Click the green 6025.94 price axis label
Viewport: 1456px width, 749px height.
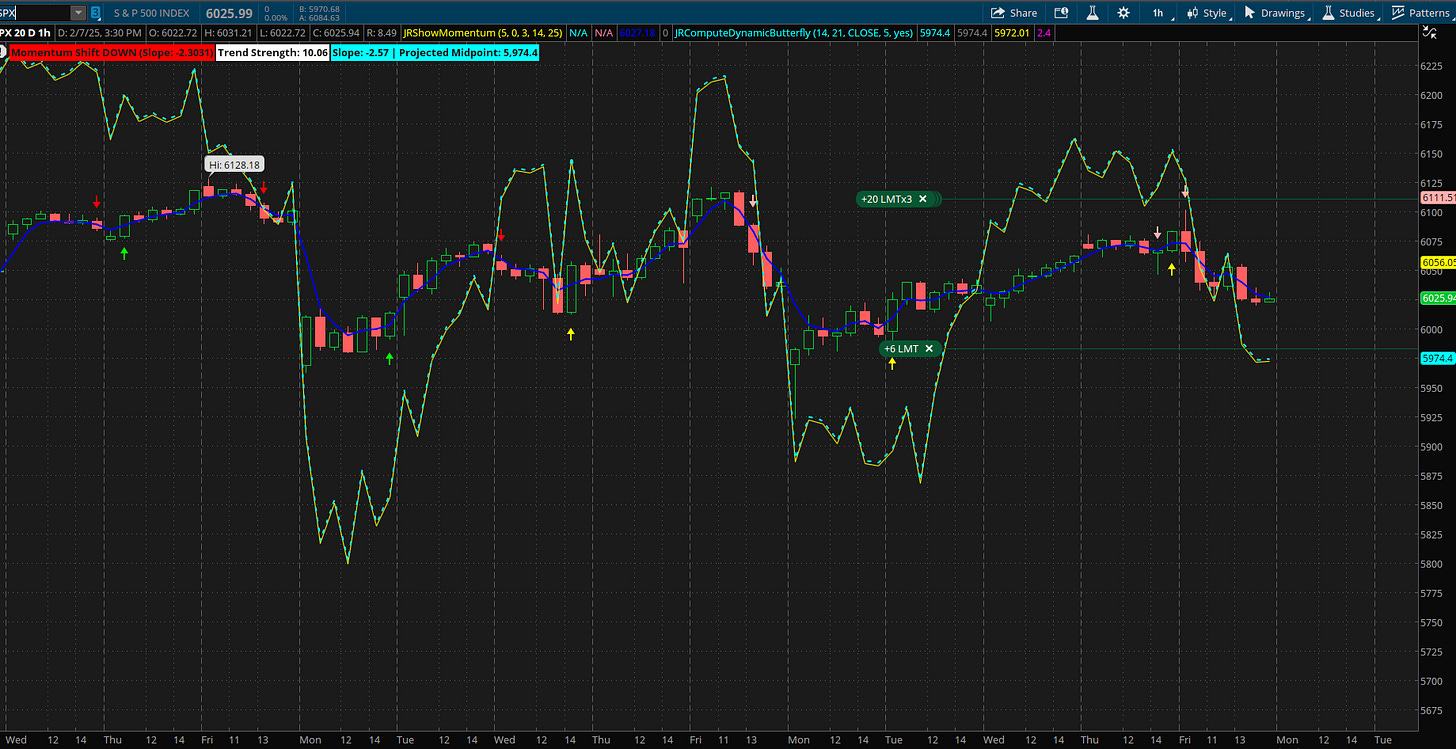(1437, 298)
